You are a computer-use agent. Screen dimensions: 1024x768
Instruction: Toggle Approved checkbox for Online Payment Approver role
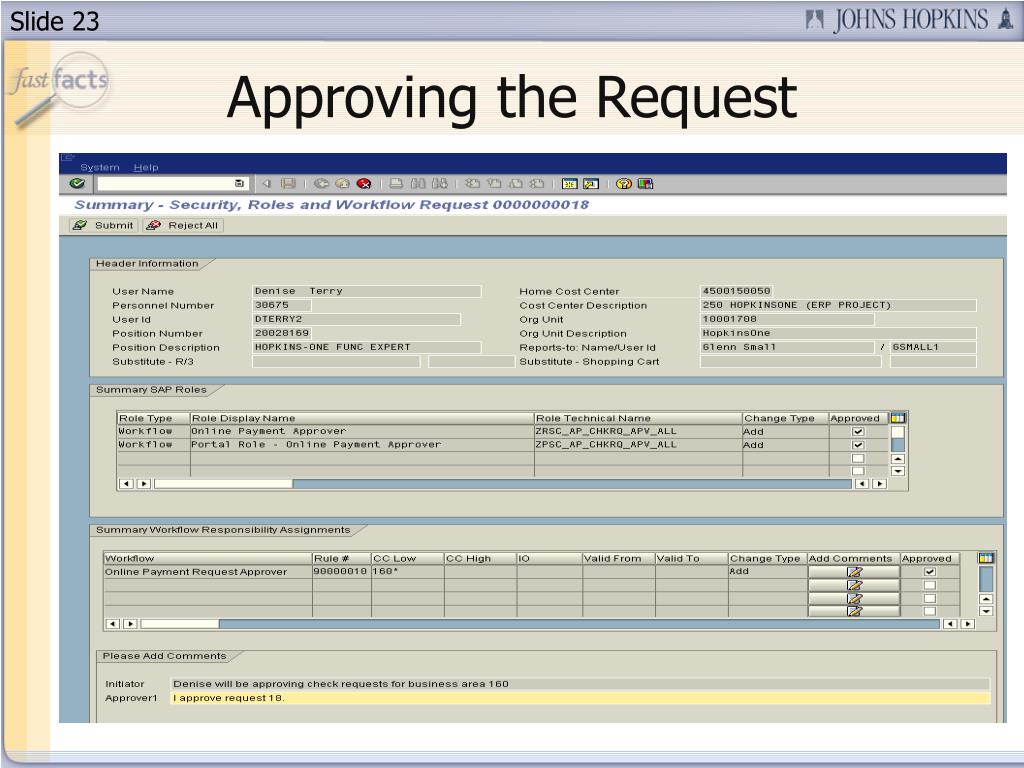click(858, 432)
